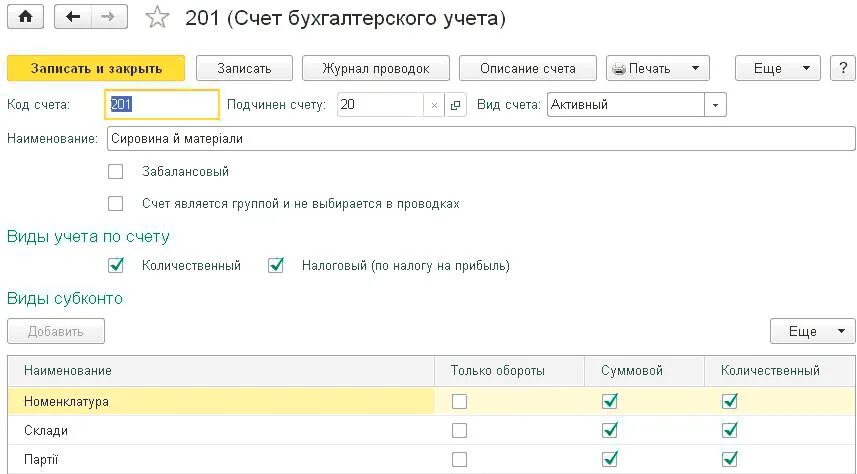Screen dimensions: 857x474
Task: Clear the parent account field with X
Action: [x=434, y=105]
